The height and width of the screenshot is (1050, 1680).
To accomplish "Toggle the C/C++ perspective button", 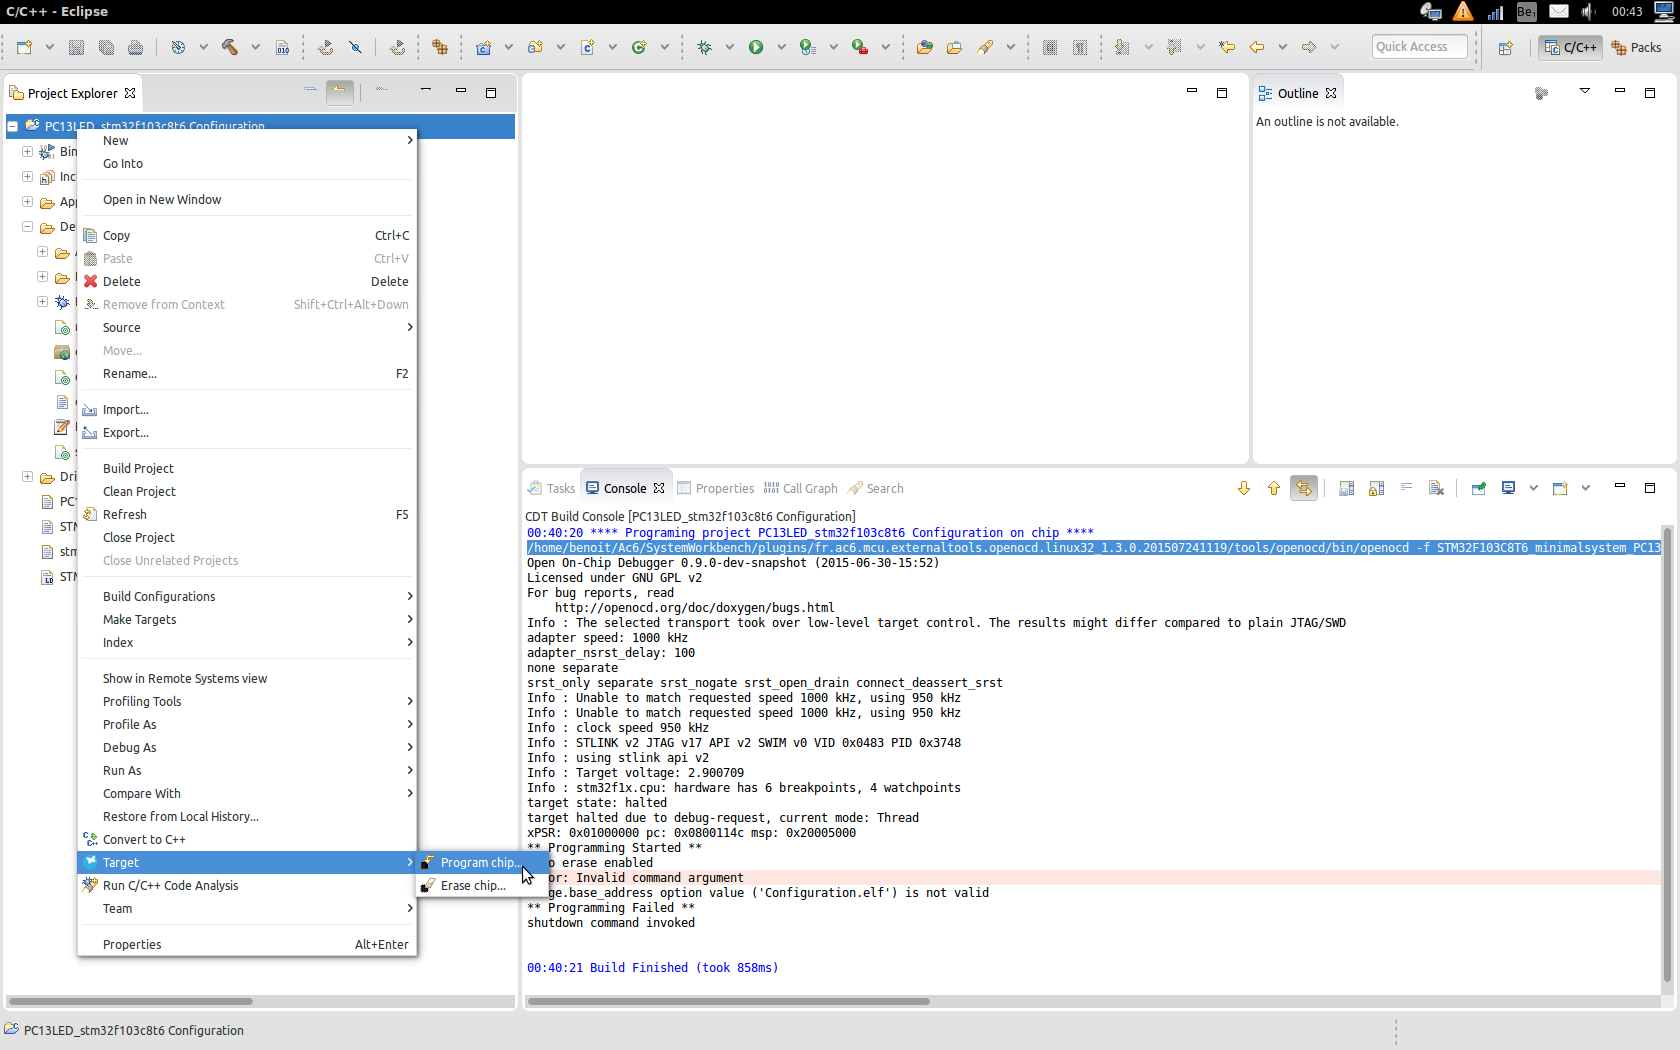I will [x=1570, y=47].
